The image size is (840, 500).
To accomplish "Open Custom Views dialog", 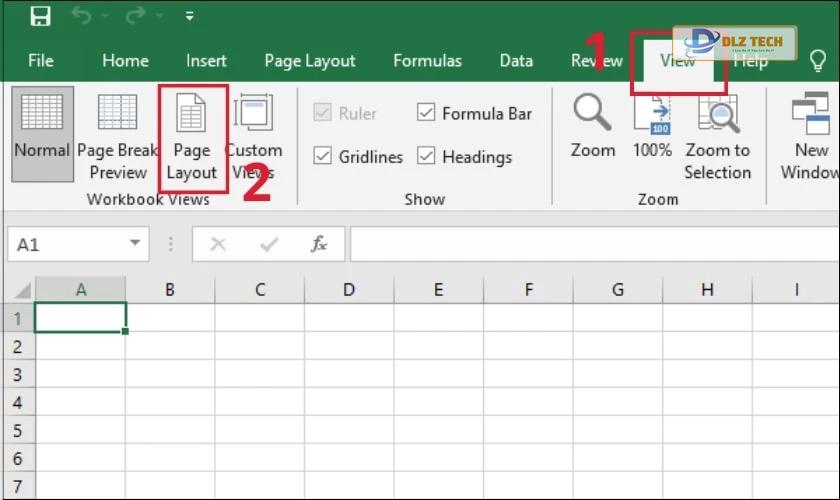I will (x=253, y=136).
